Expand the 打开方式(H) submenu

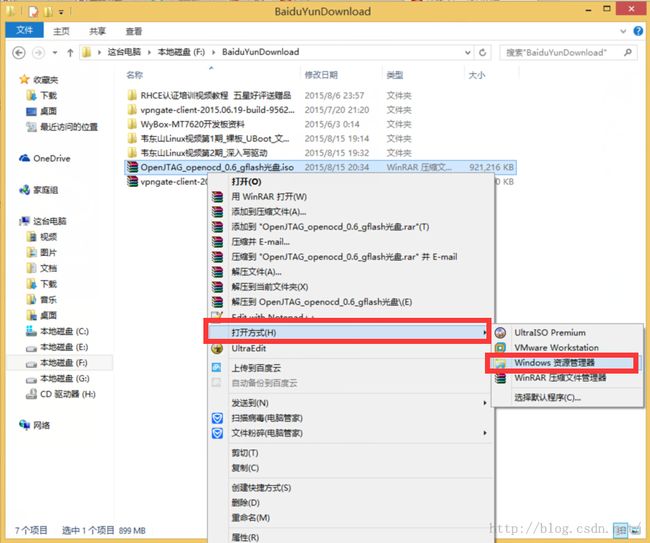click(347, 332)
